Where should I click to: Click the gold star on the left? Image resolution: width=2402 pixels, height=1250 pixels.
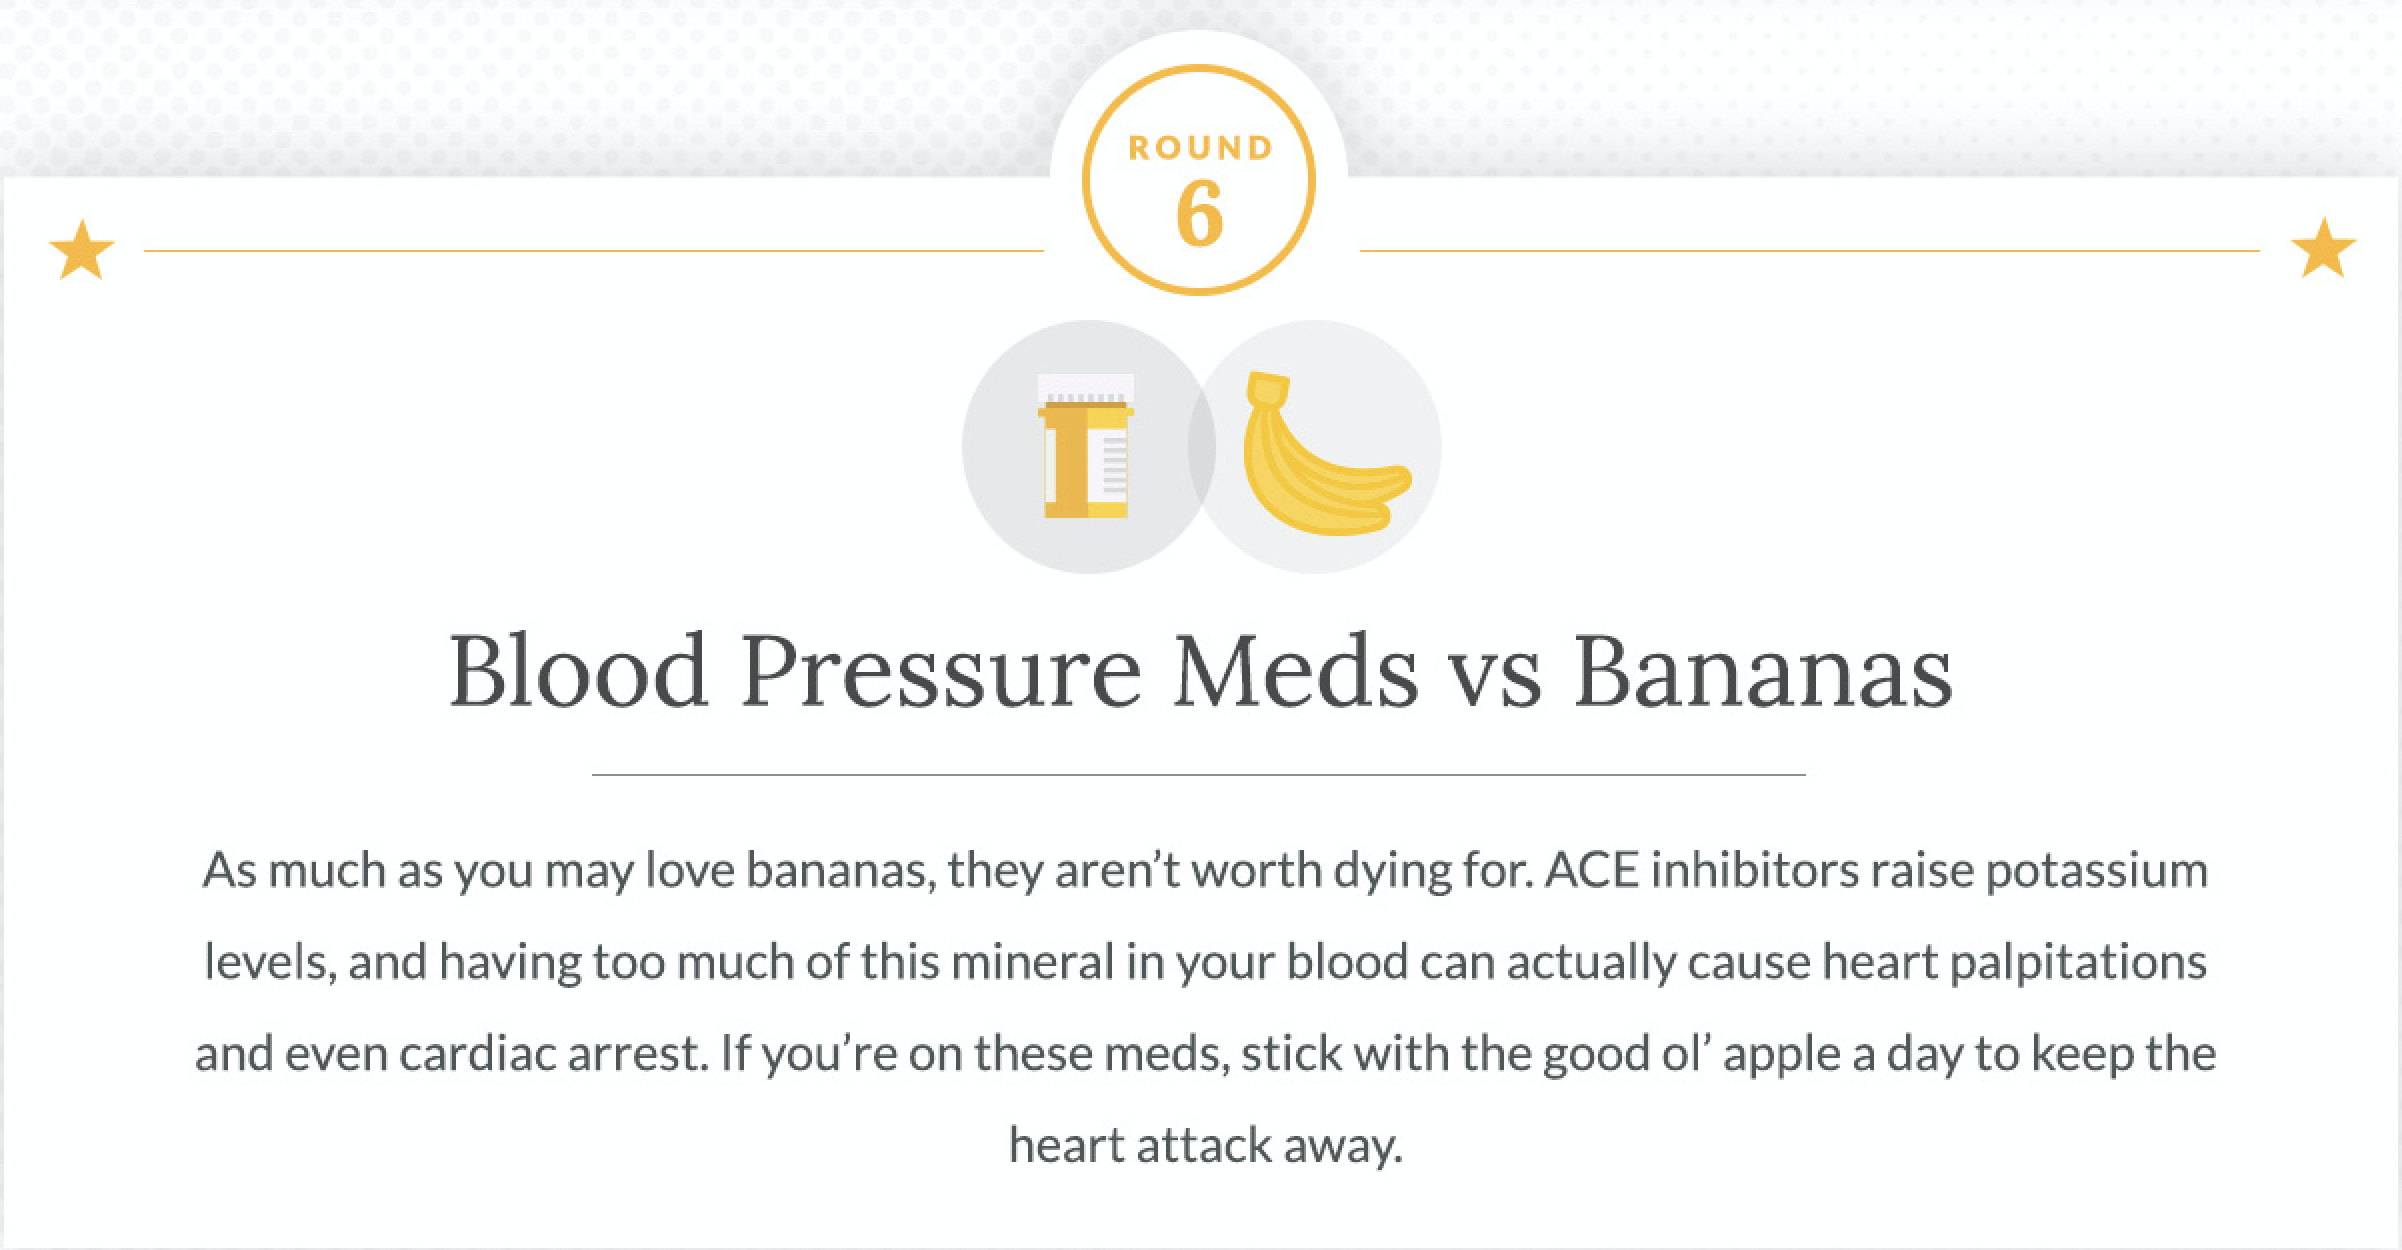82,250
